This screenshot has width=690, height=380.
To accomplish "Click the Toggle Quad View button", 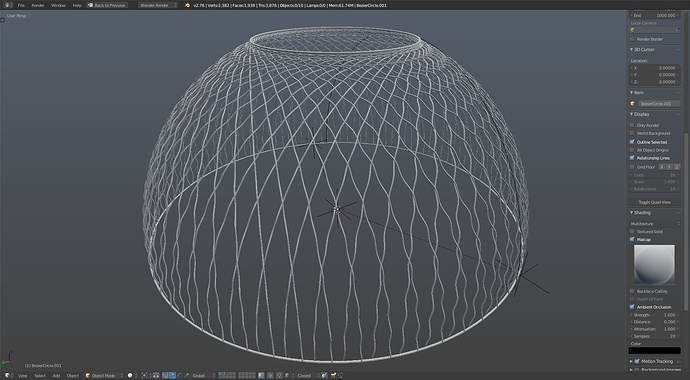I will (x=655, y=202).
